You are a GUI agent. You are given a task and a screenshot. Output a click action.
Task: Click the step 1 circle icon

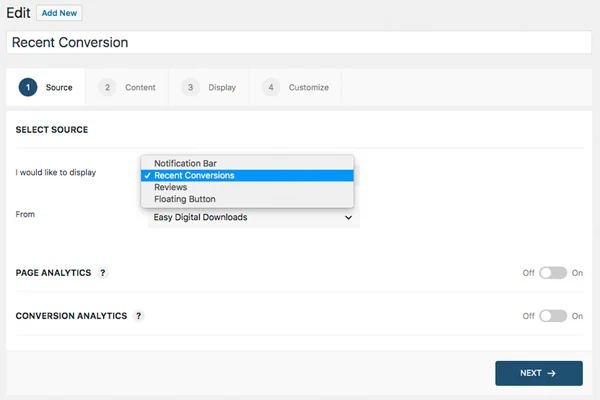(28, 87)
